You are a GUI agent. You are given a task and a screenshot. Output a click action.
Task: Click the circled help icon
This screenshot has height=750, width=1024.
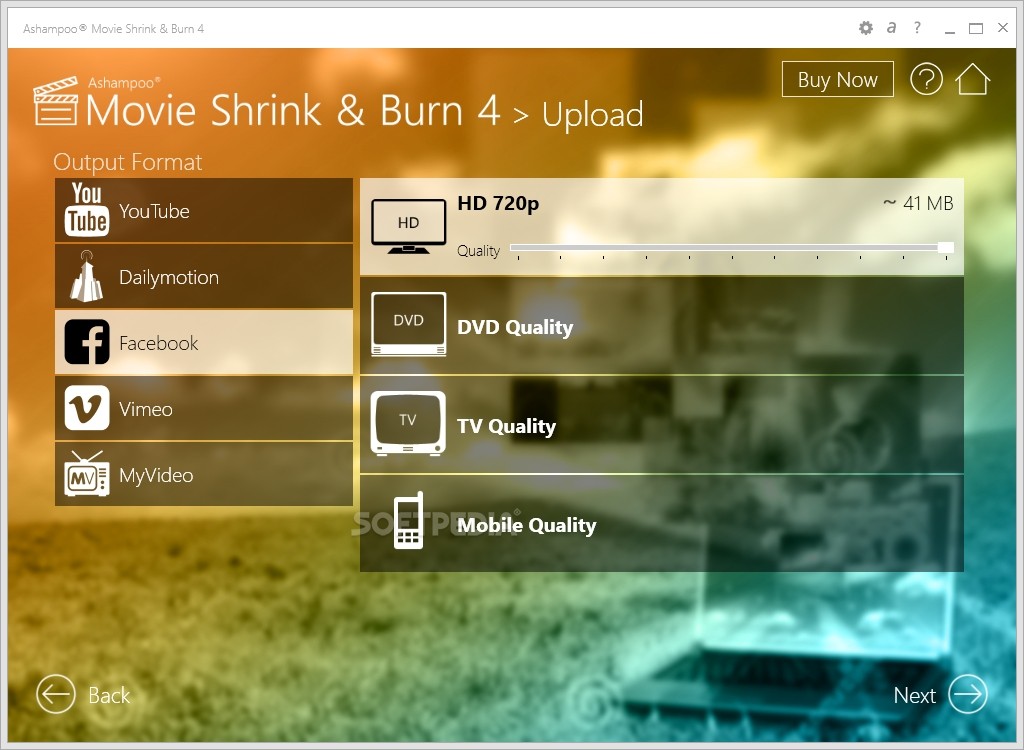click(x=926, y=79)
